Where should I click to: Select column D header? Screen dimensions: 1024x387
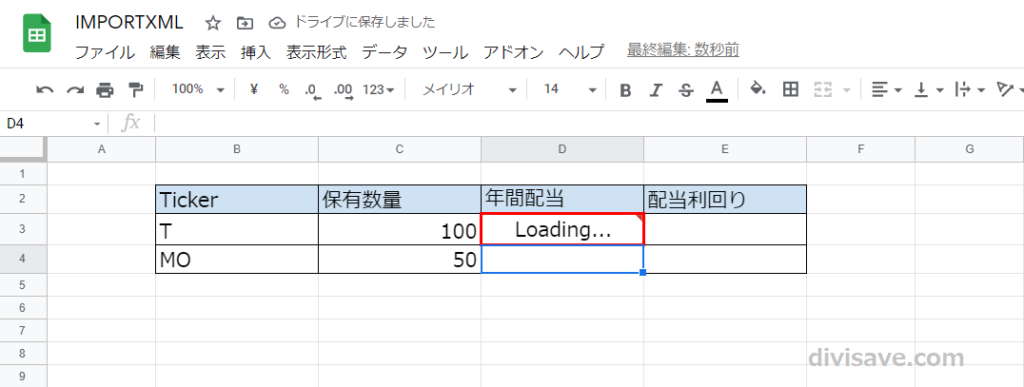(562, 149)
